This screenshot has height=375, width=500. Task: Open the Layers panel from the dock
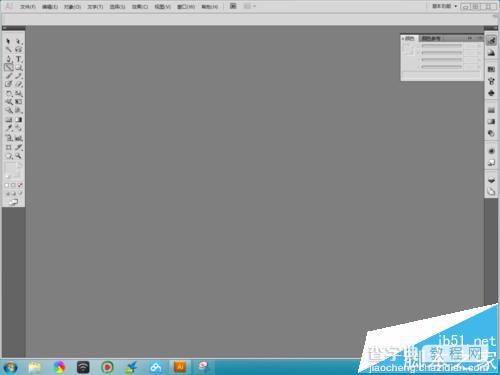(491, 180)
